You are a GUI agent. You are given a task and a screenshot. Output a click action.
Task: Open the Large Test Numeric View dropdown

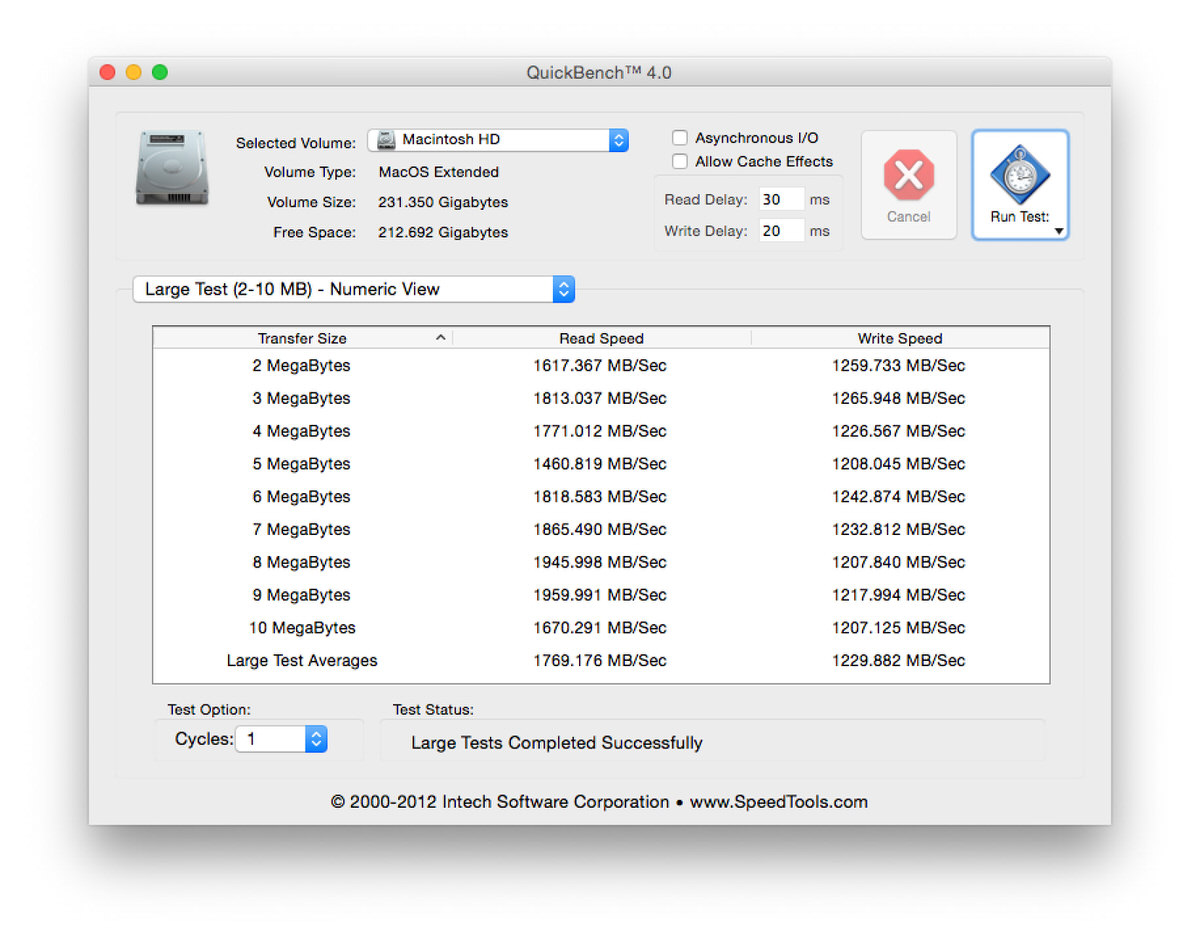[x=353, y=289]
